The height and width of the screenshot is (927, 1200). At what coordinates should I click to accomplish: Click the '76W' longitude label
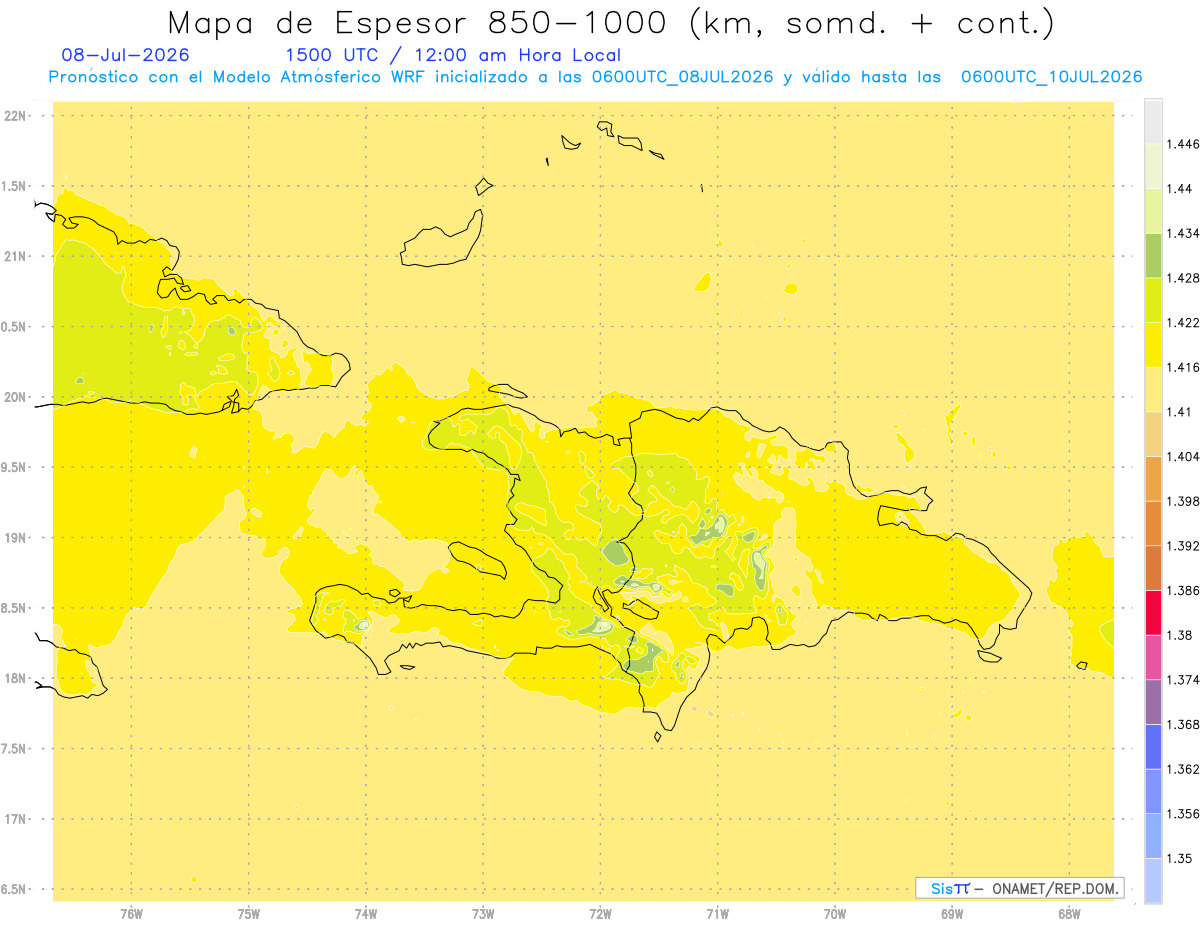coord(131,912)
